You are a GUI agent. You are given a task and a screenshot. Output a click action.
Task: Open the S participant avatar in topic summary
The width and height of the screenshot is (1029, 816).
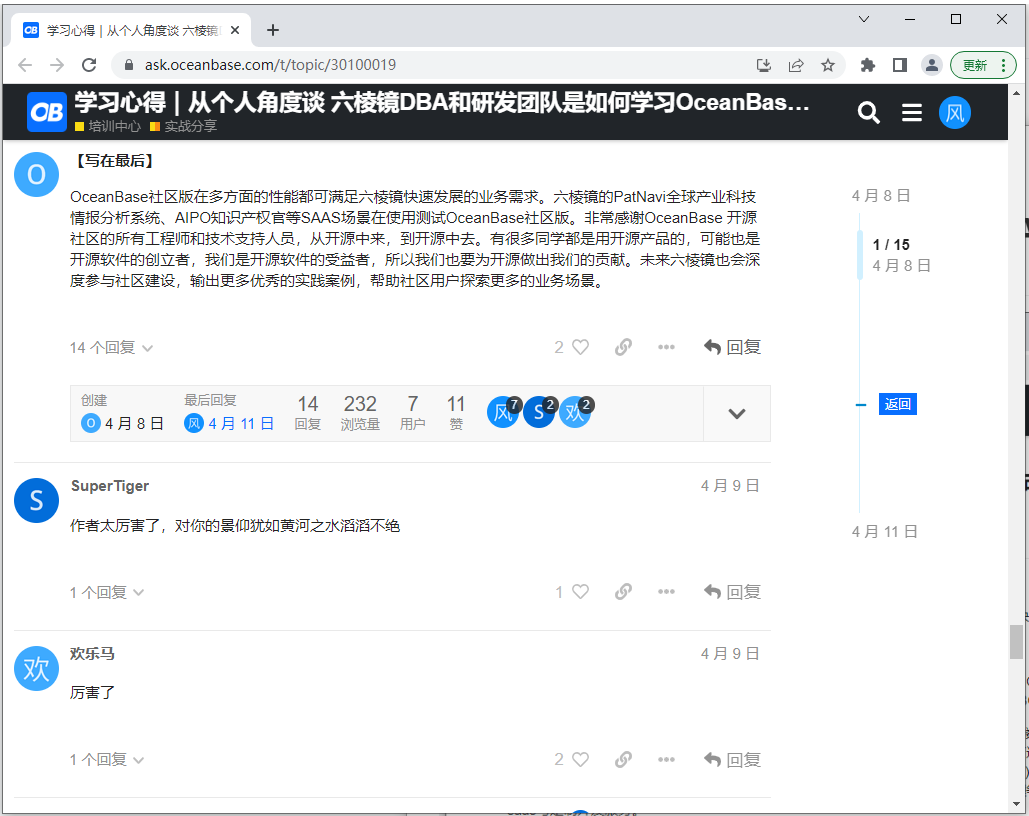539,412
